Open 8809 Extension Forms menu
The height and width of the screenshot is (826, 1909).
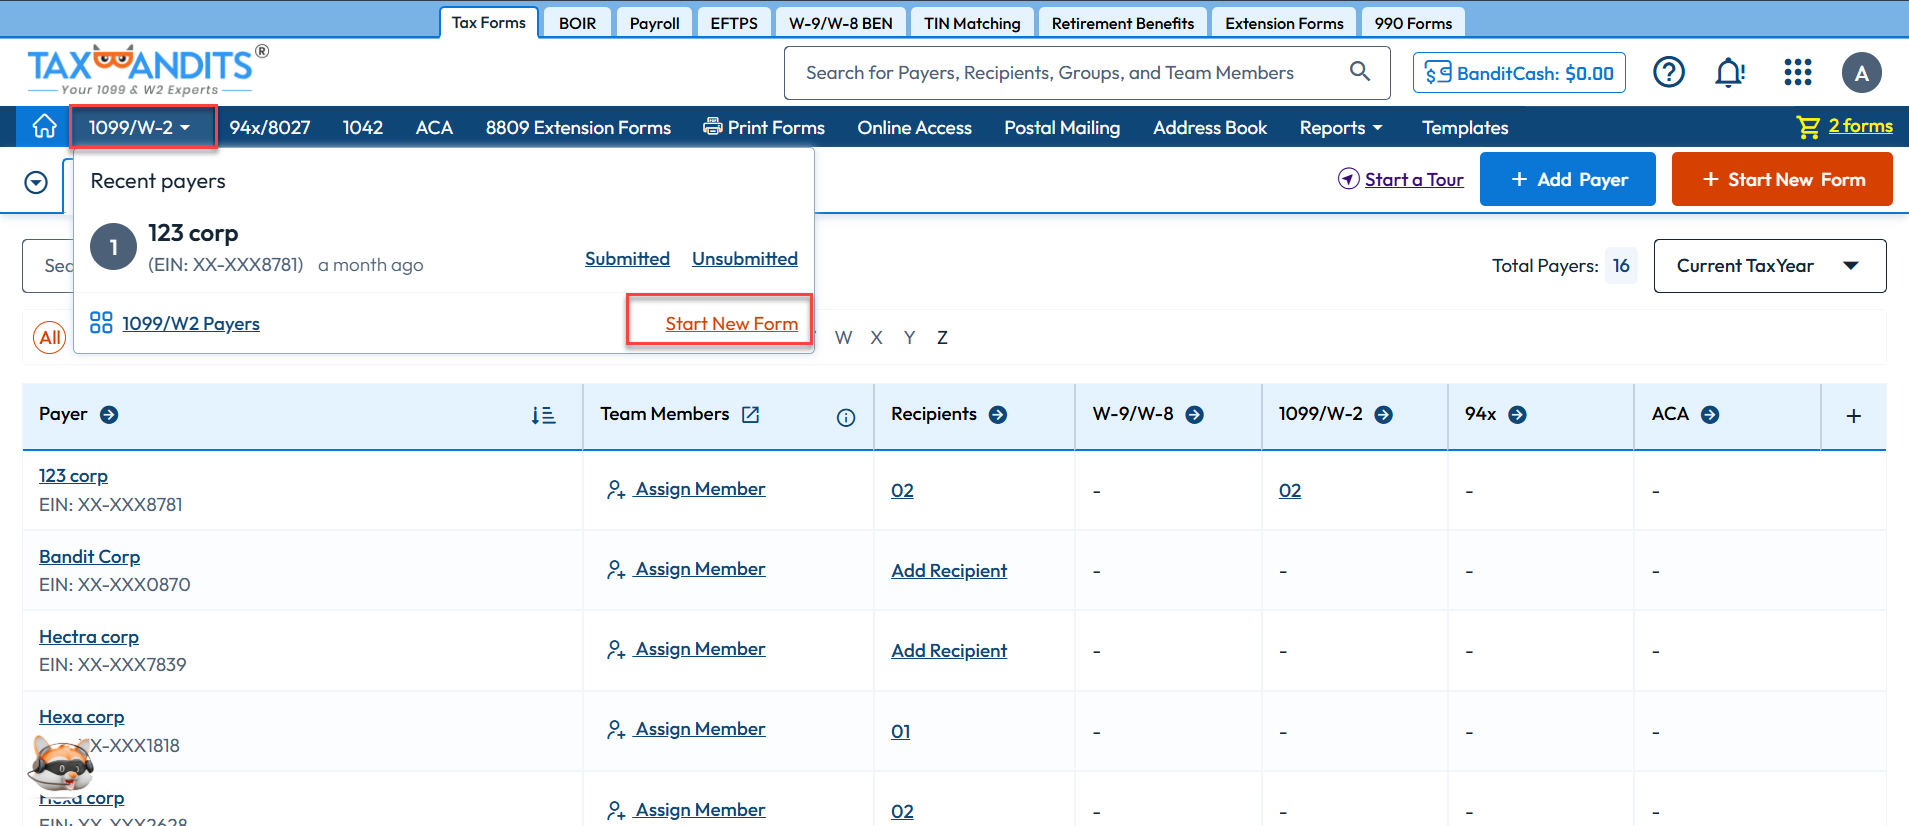coord(578,127)
